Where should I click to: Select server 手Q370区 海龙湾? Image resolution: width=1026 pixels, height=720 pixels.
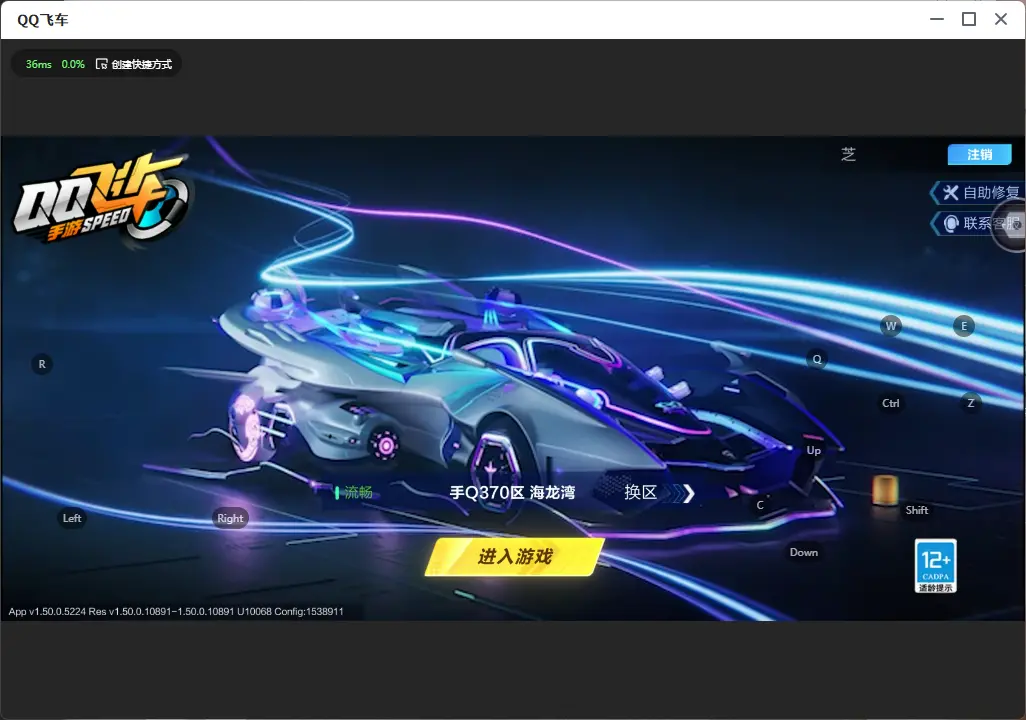pos(512,492)
